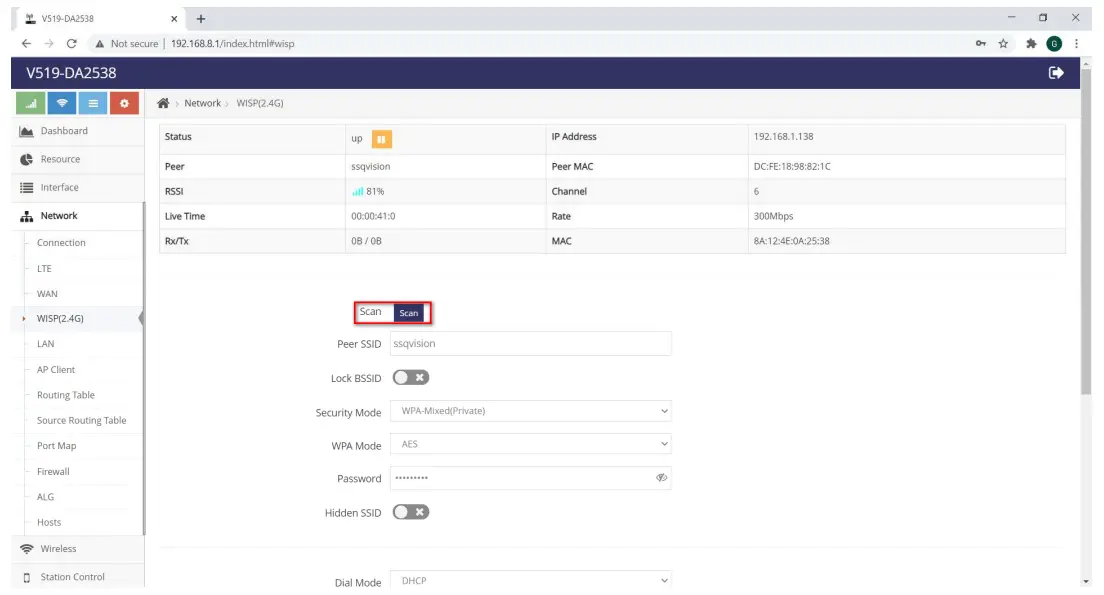This screenshot has width=1104, height=595.
Task: Open the Dial Mode dropdown
Action: tap(530, 581)
